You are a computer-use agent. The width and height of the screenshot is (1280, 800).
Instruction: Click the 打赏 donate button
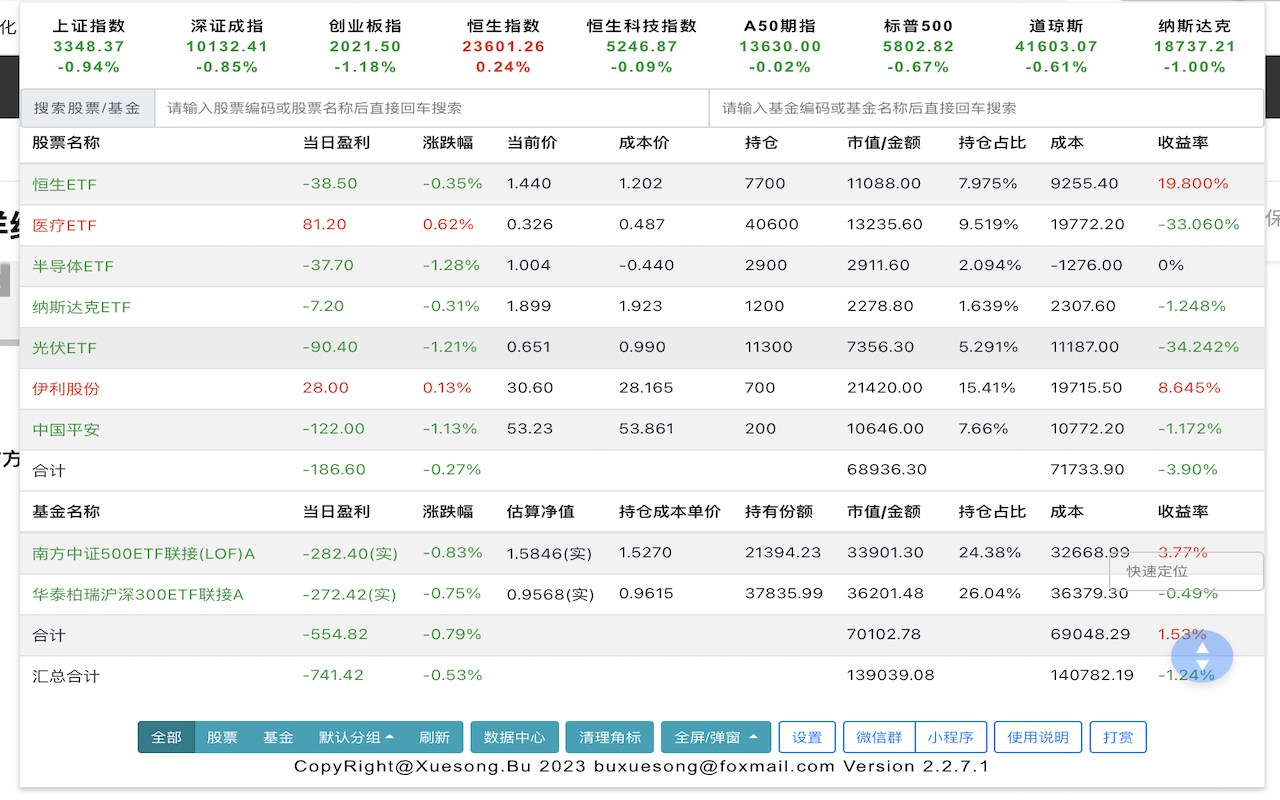[1118, 737]
